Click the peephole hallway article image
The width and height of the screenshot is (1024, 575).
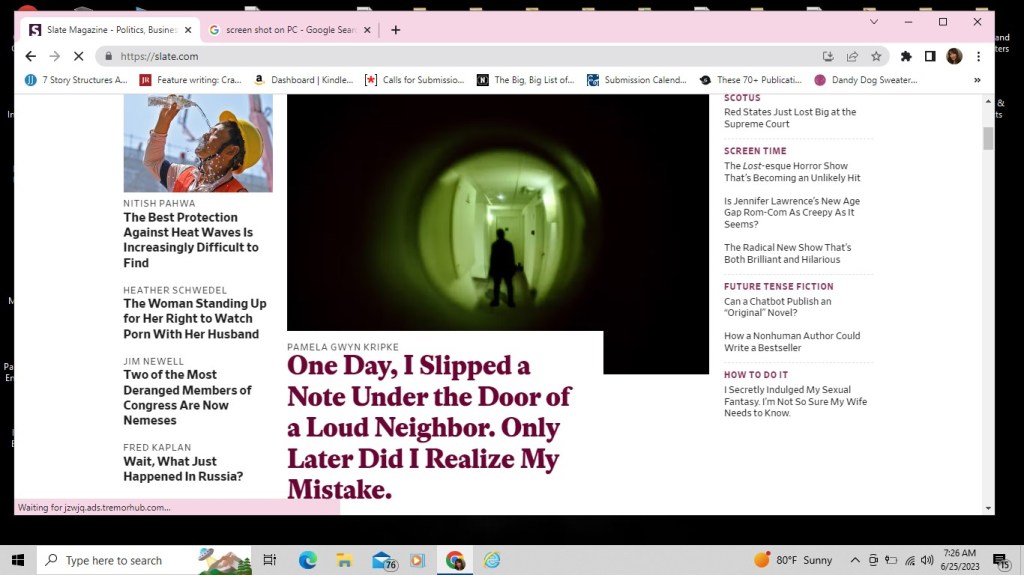click(x=497, y=212)
